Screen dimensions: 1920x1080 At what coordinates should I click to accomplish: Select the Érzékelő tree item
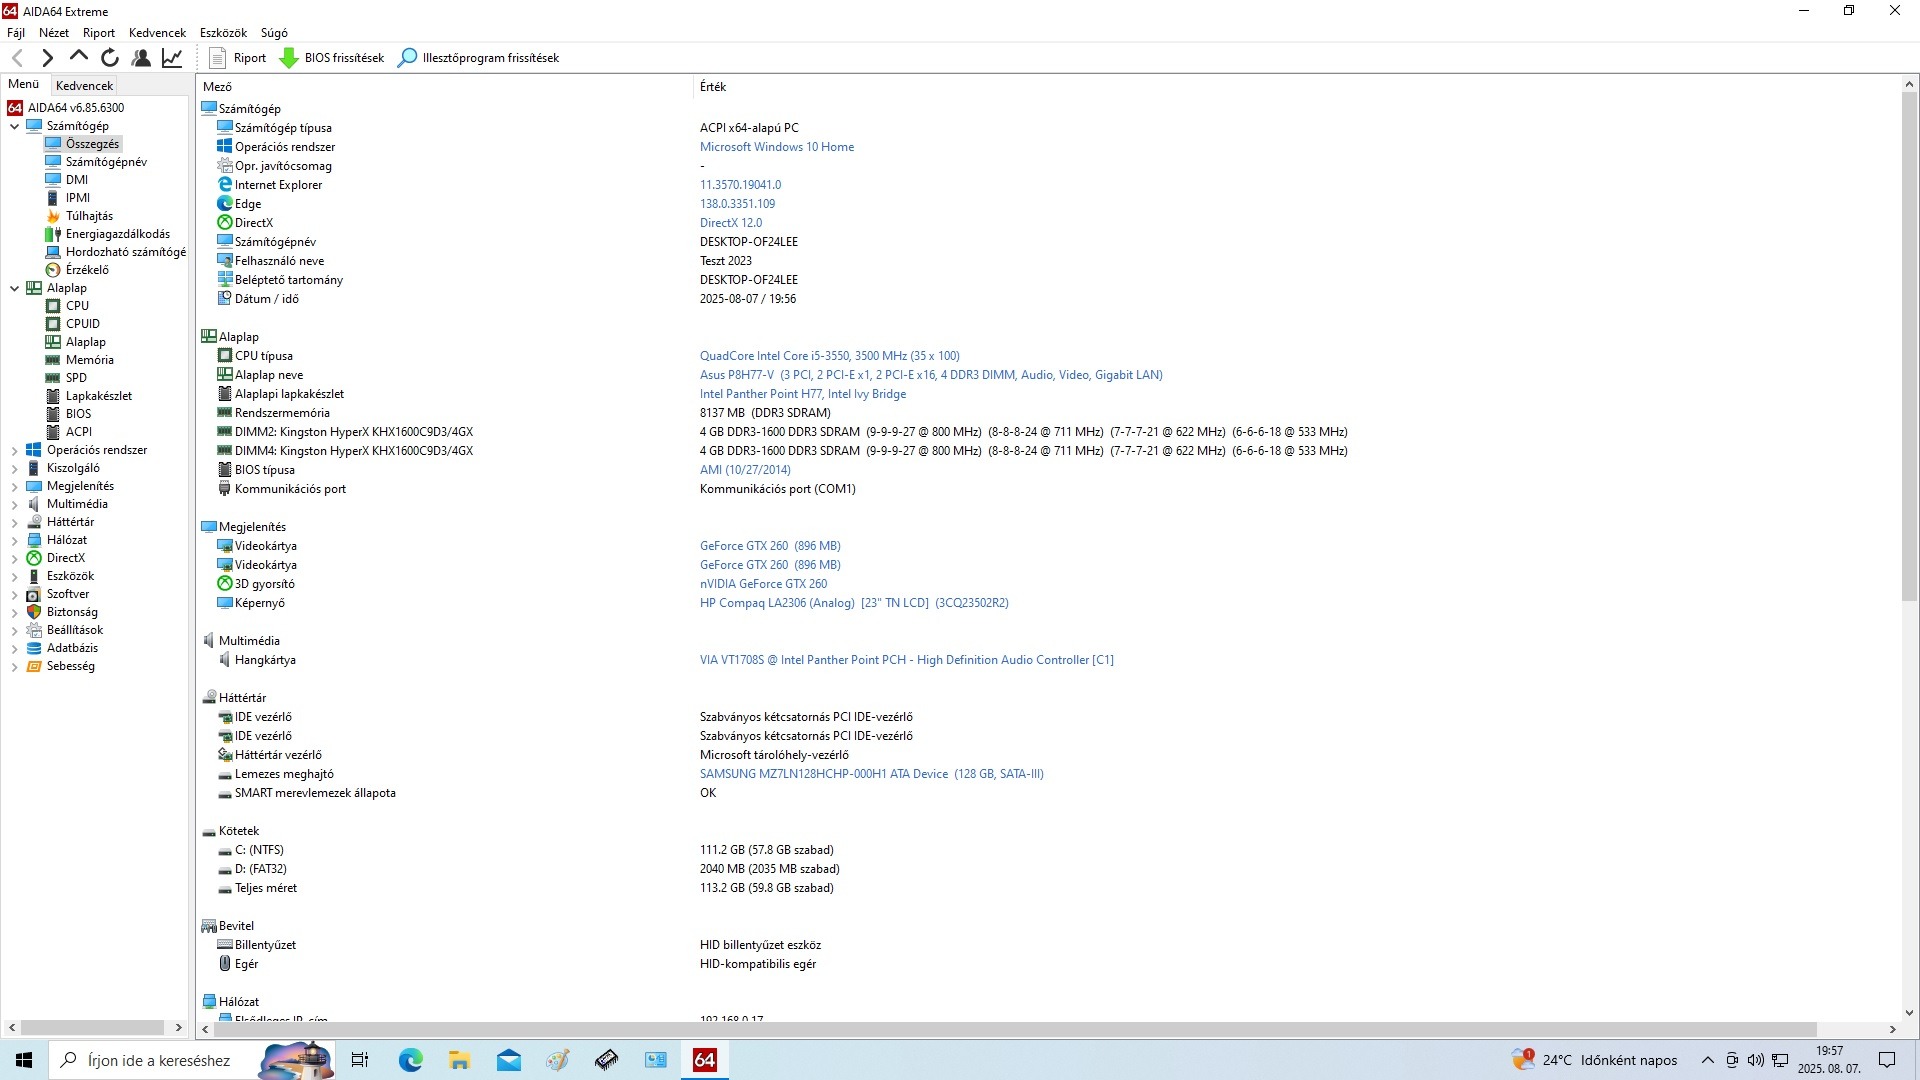[x=87, y=270]
